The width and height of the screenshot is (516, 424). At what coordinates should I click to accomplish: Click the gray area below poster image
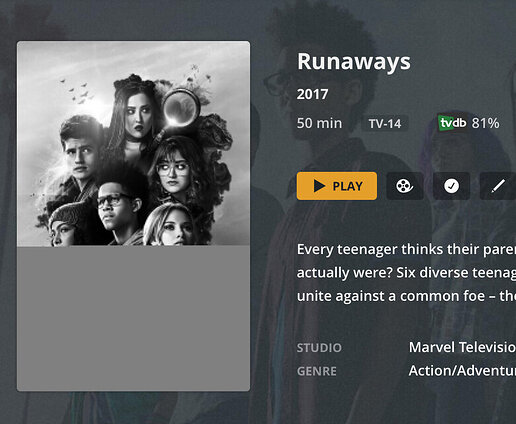click(133, 319)
